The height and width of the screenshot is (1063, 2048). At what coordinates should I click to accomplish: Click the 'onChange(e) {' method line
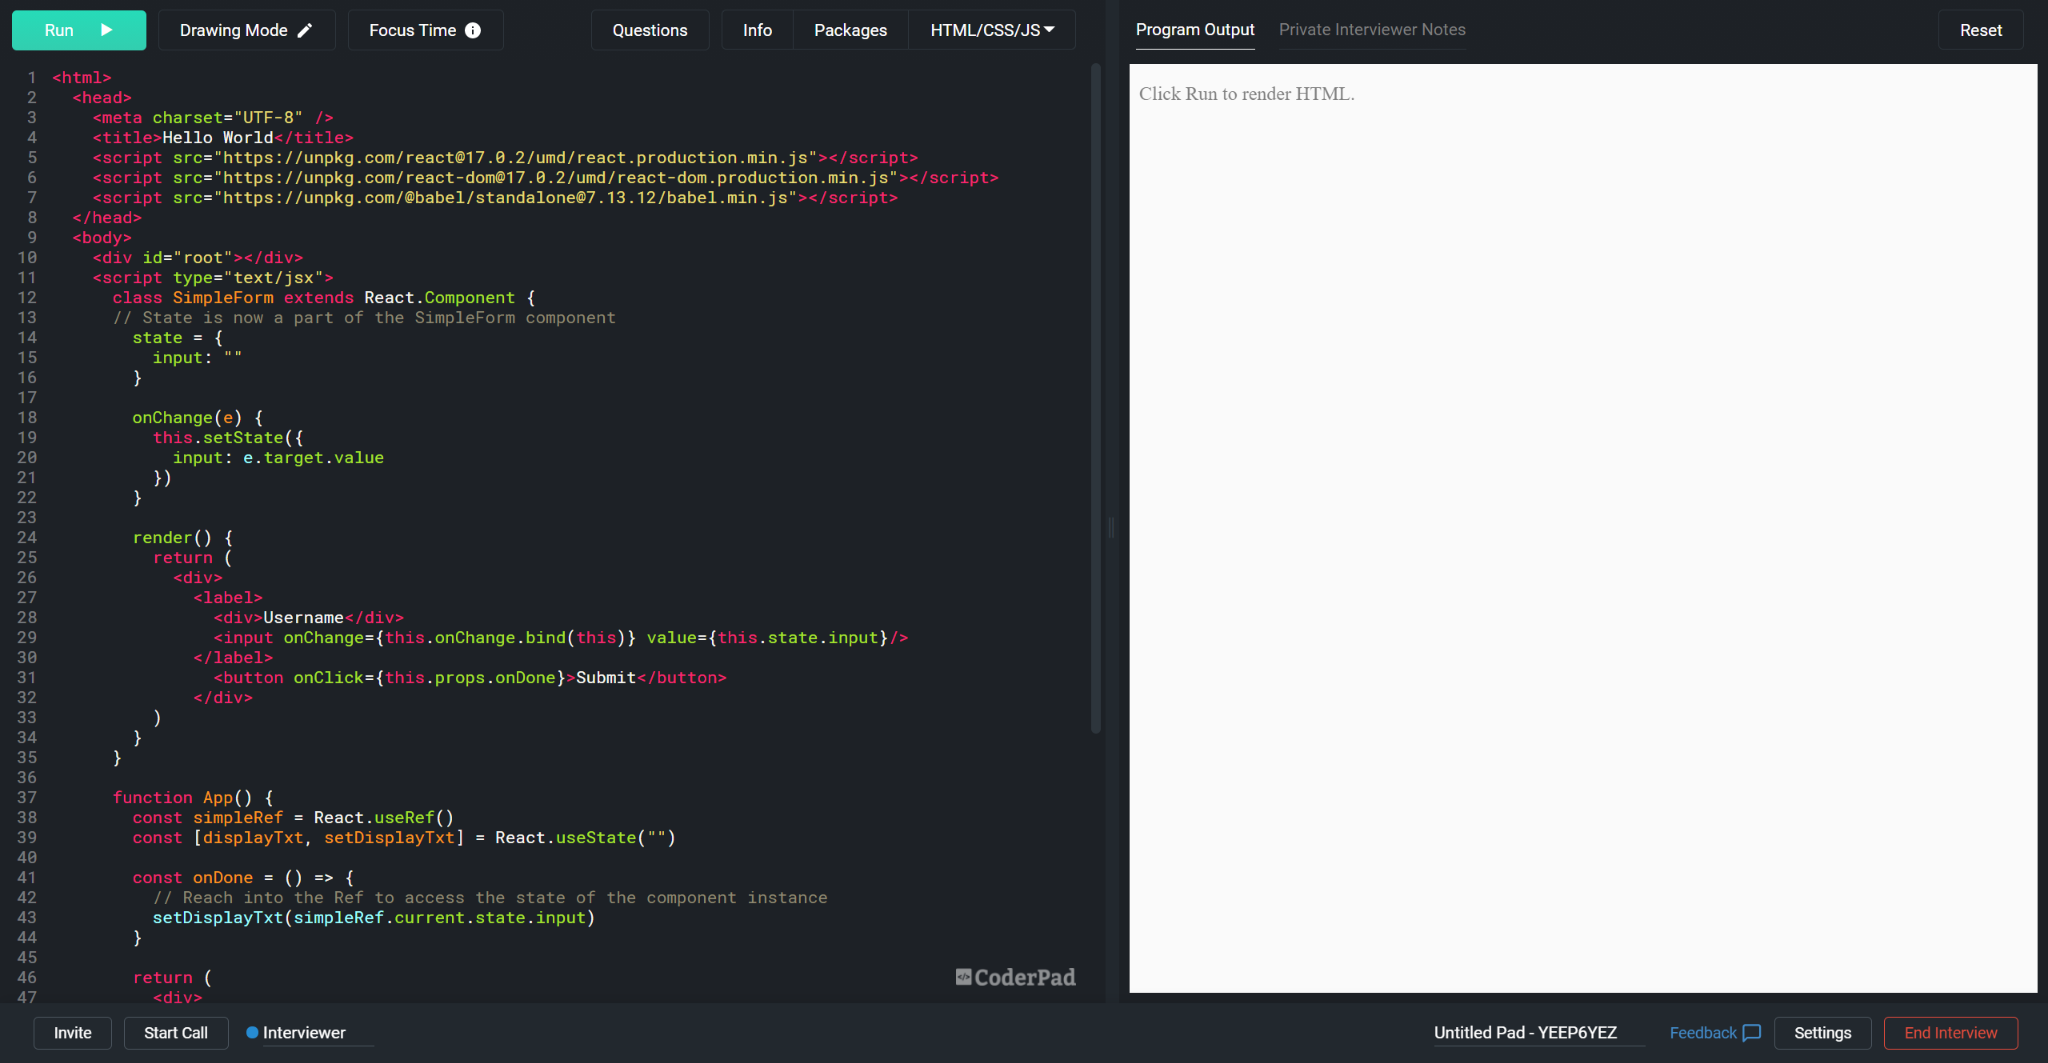click(198, 418)
